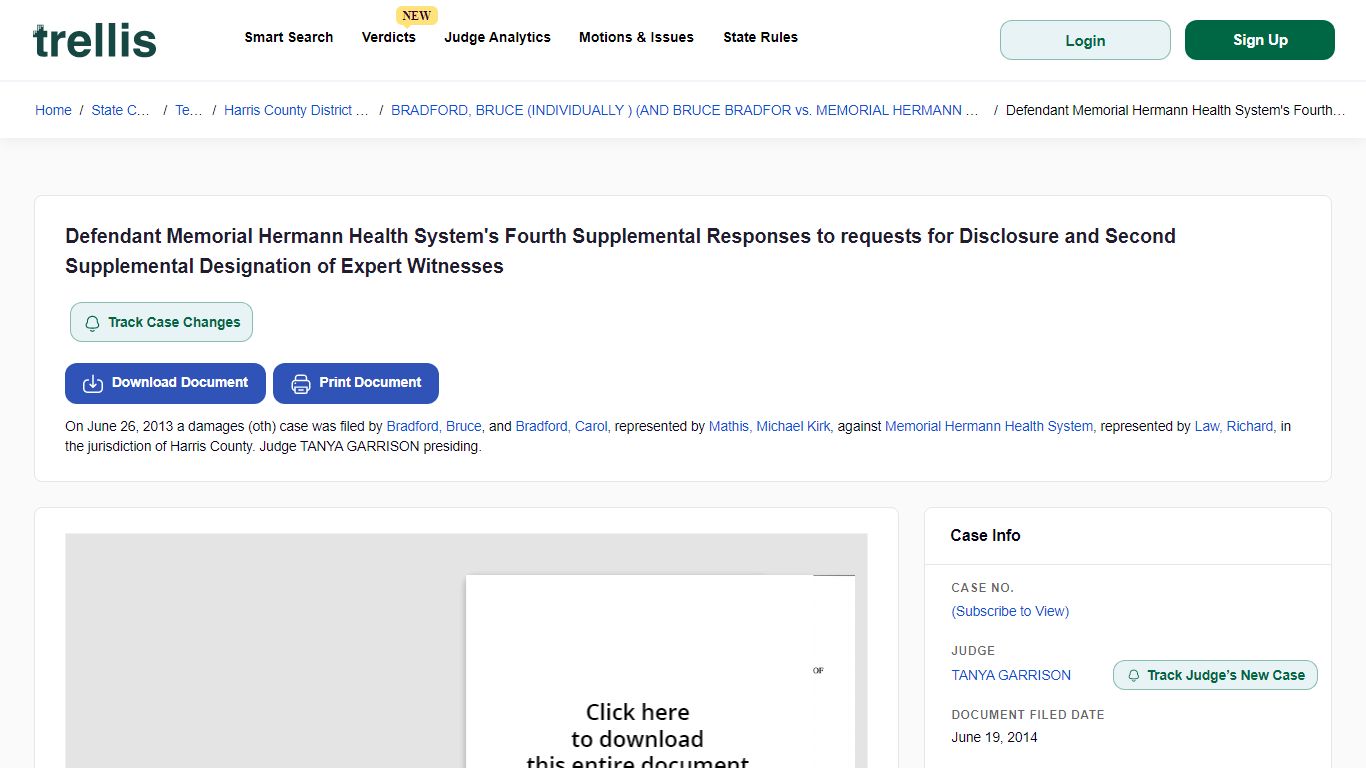The width and height of the screenshot is (1366, 768).
Task: Click the (Subscribe to View) case number link
Action: coord(1010,611)
